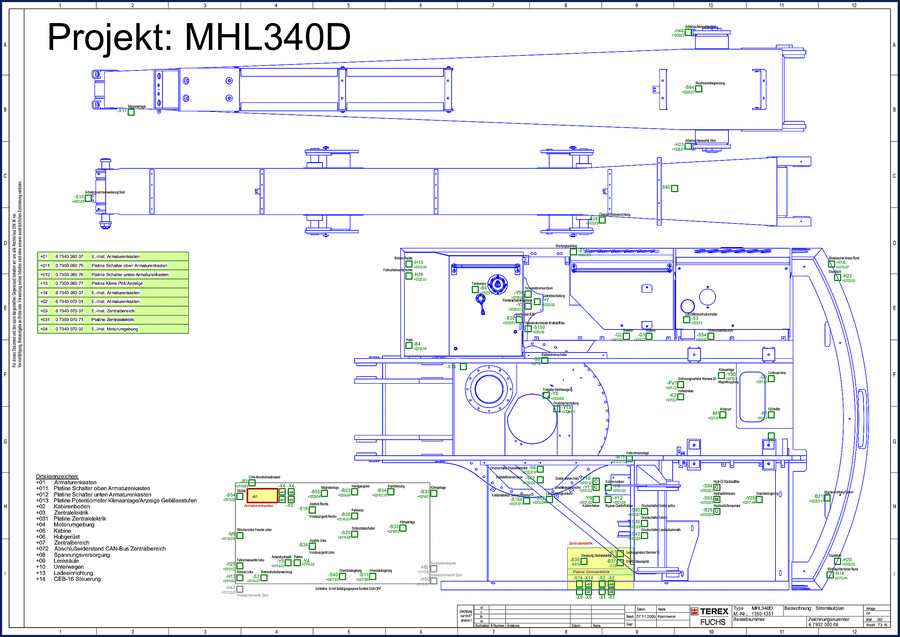Select the -S43 pressure switch marker
Viewport: 900px width, 637px height.
click(x=645, y=535)
